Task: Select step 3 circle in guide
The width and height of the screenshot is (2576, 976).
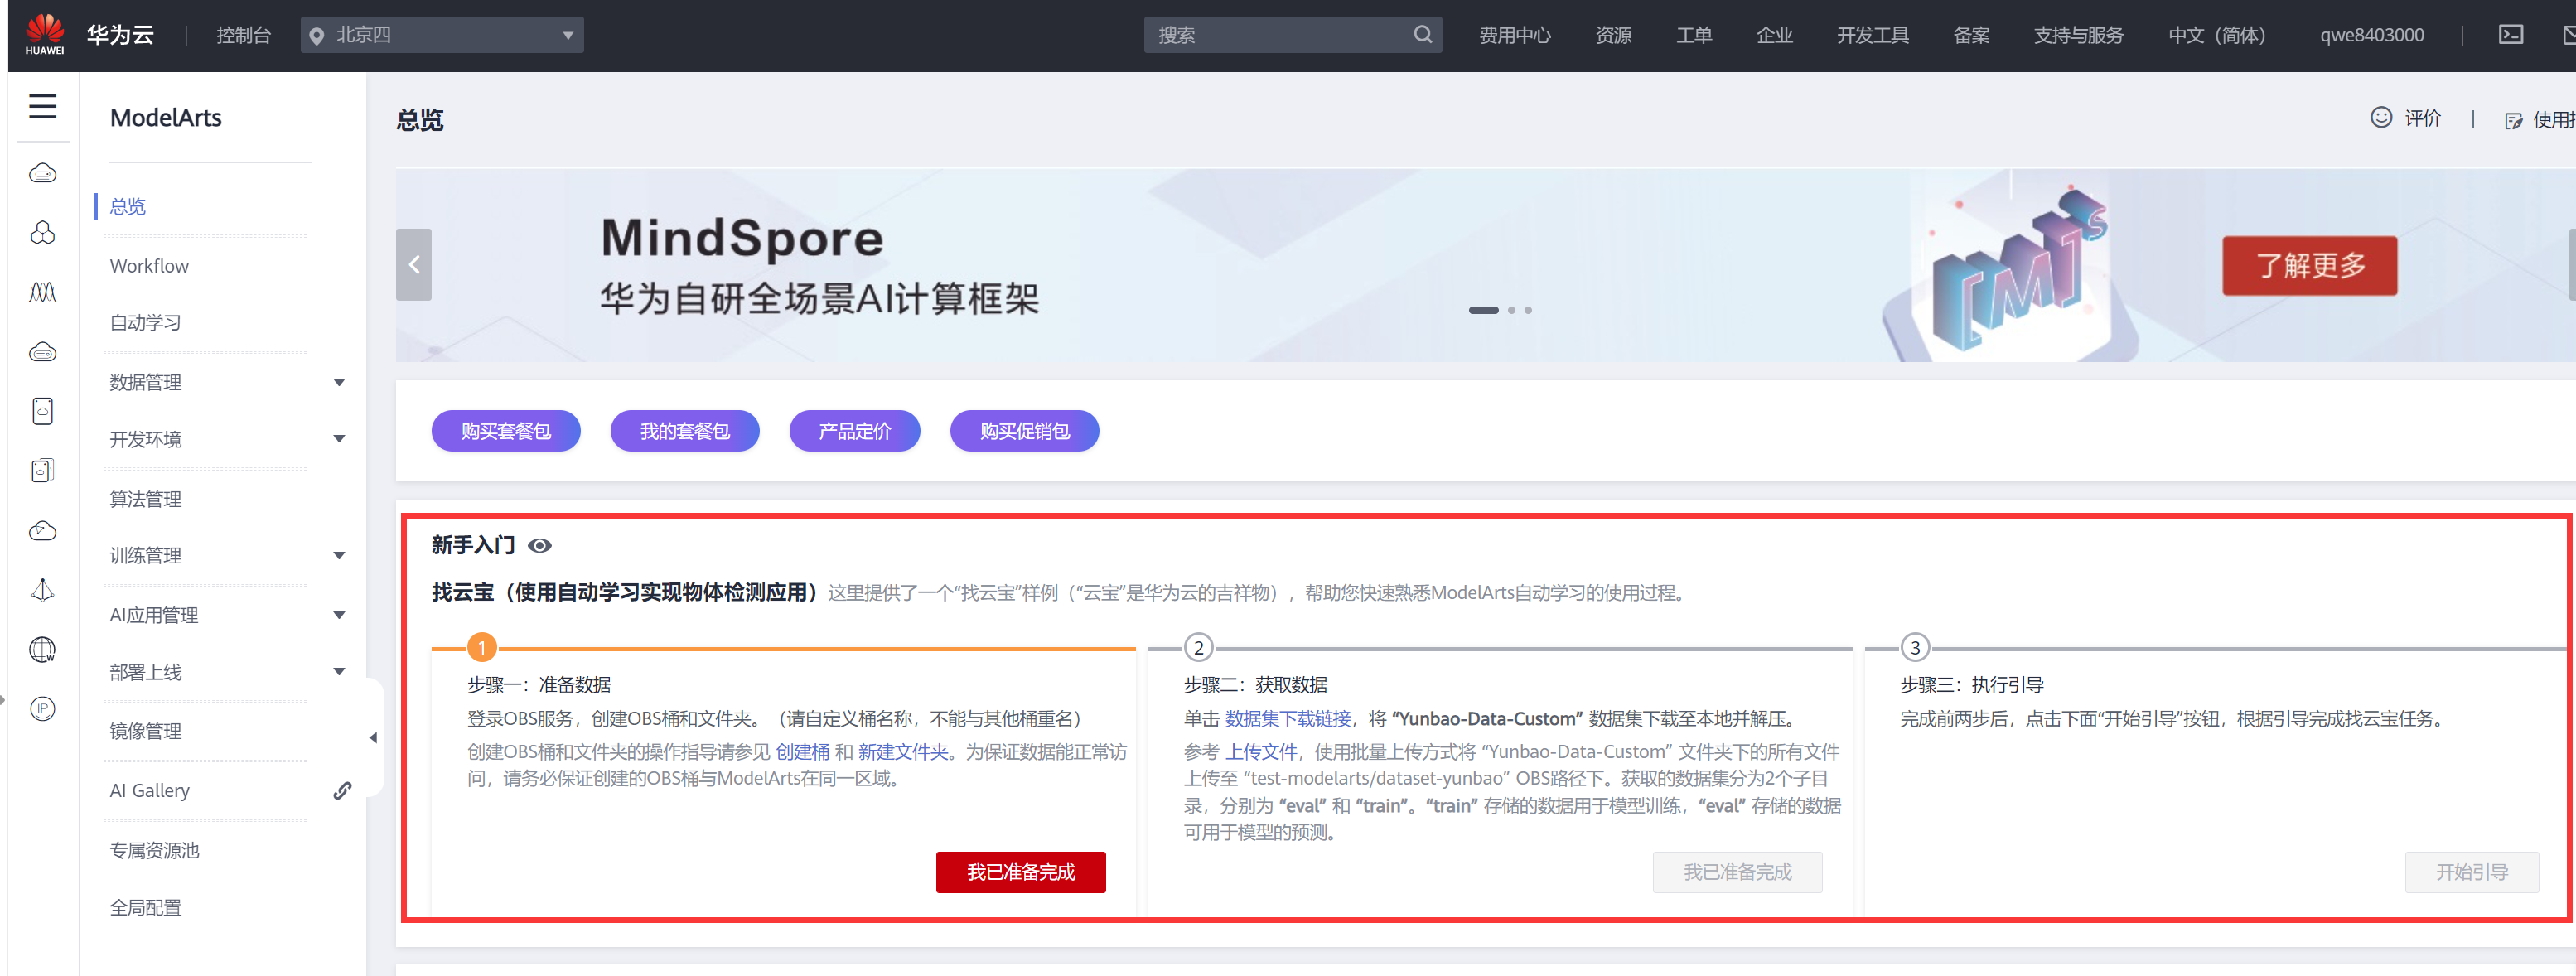Action: point(1914,648)
